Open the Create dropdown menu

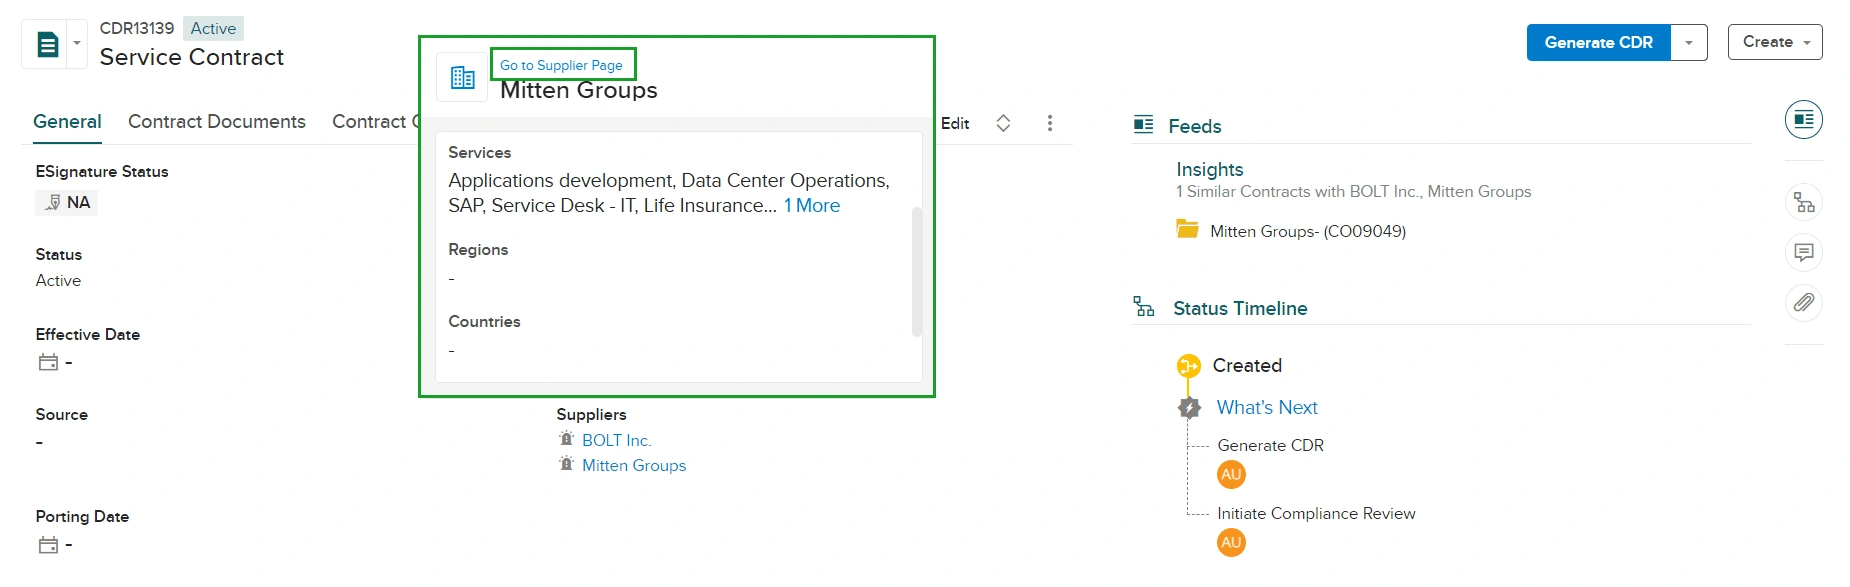[1775, 42]
